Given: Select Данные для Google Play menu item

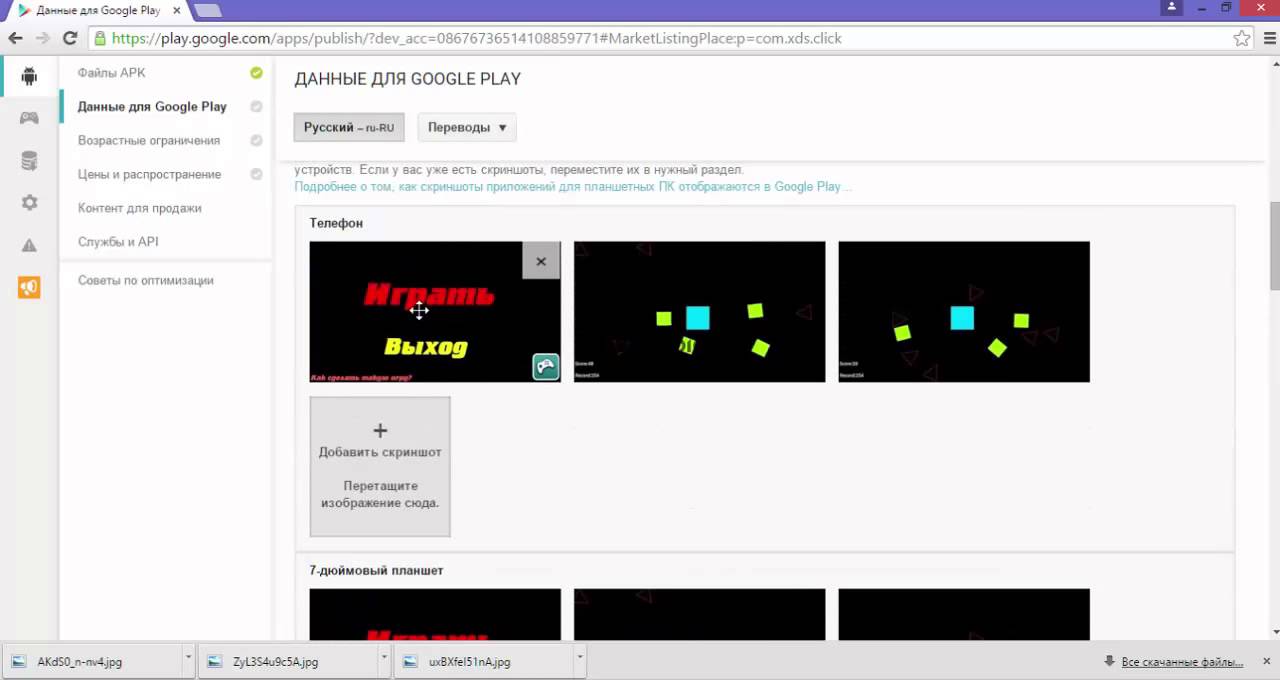Looking at the screenshot, I should tap(152, 107).
